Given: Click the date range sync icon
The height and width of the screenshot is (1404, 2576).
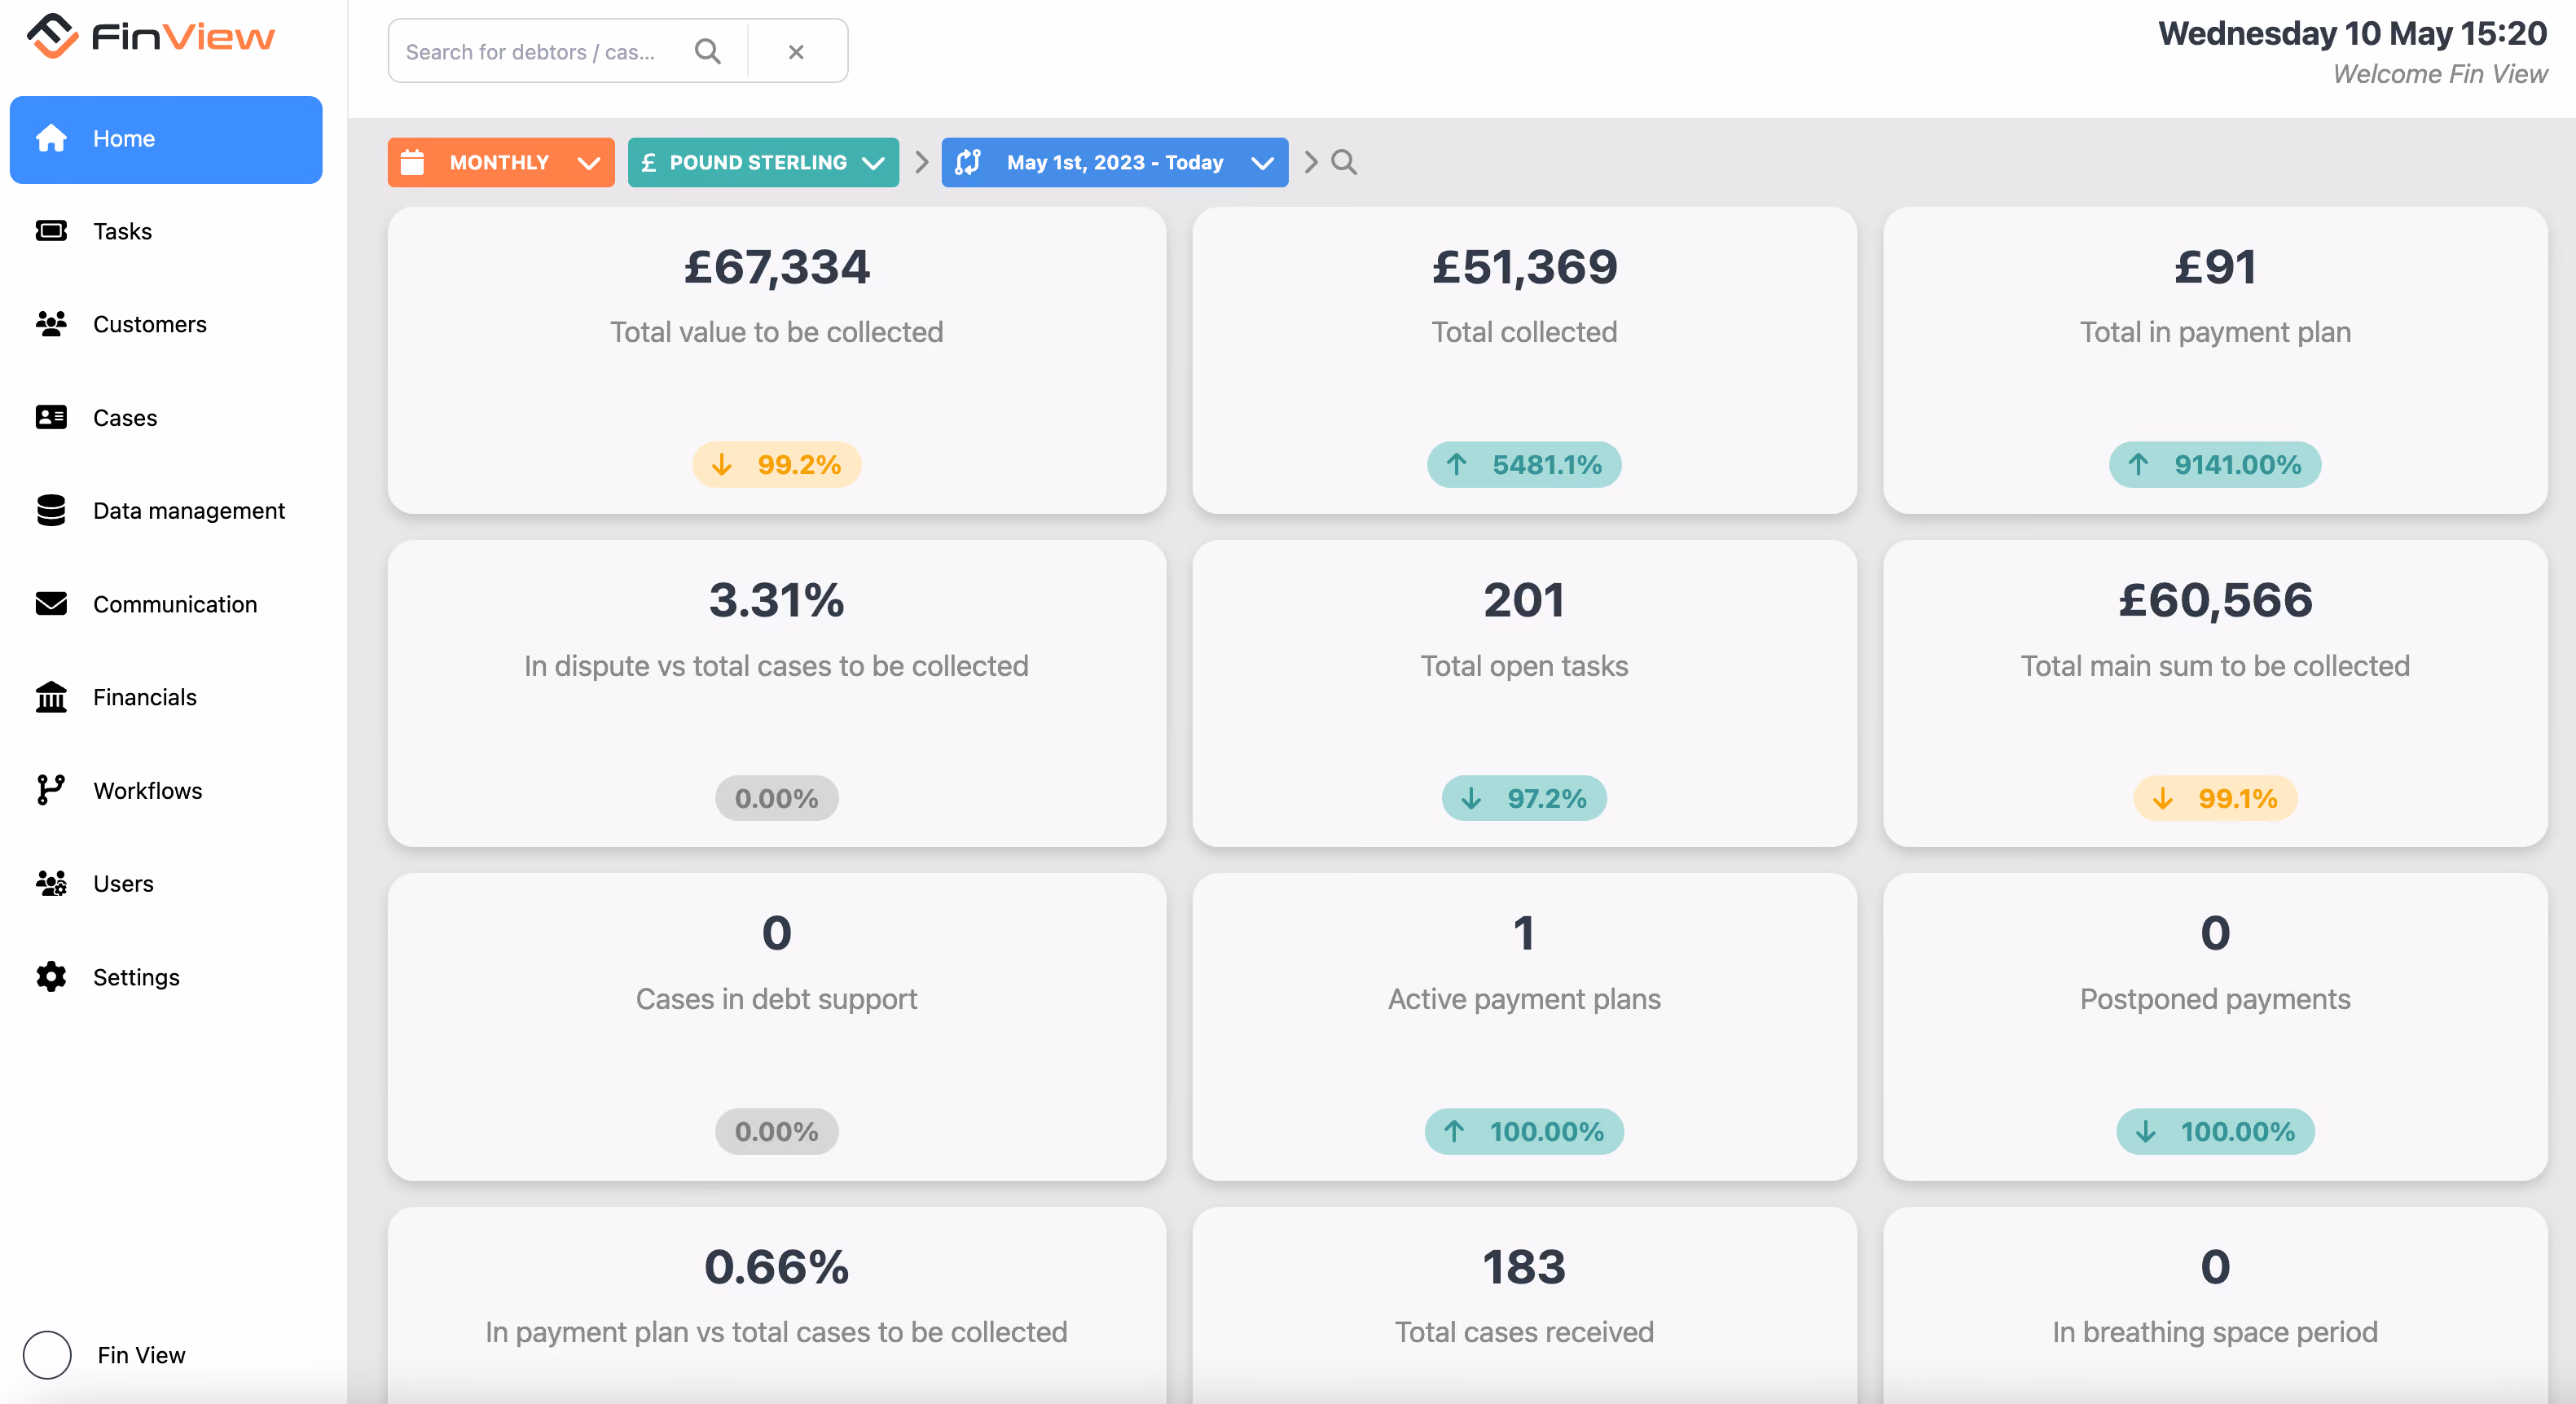Looking at the screenshot, I should tap(968, 162).
